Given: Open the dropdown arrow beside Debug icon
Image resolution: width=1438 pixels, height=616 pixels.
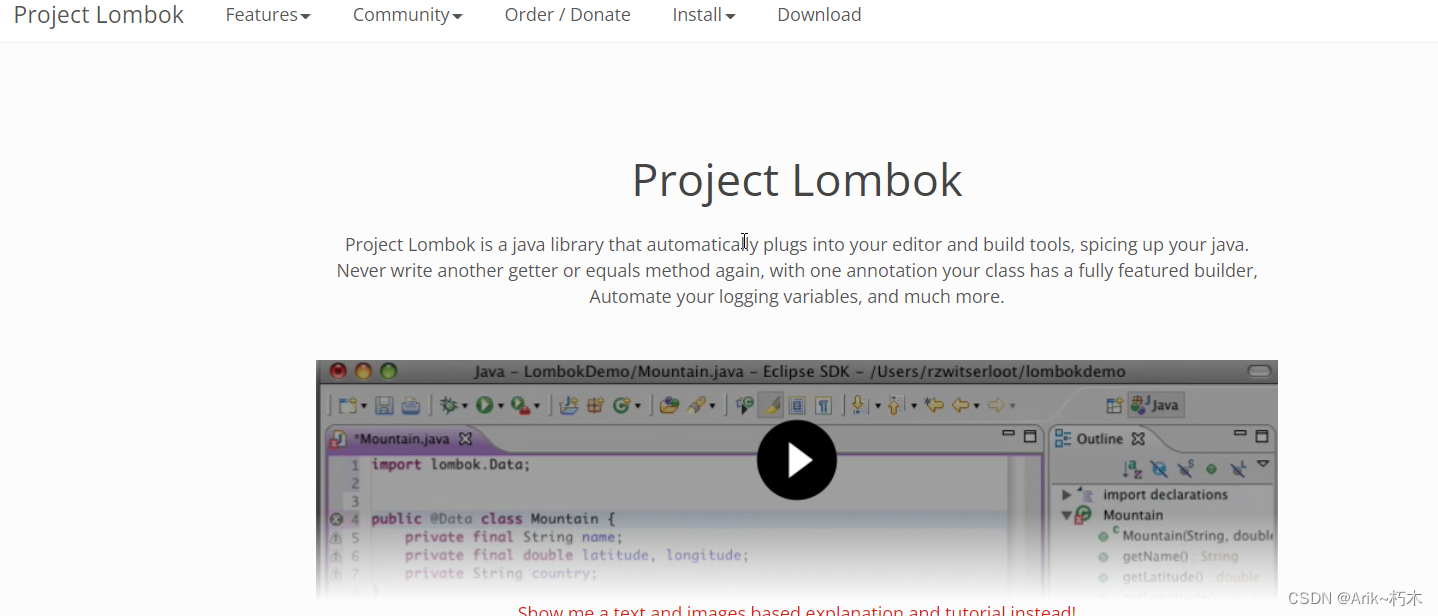Looking at the screenshot, I should click(465, 406).
